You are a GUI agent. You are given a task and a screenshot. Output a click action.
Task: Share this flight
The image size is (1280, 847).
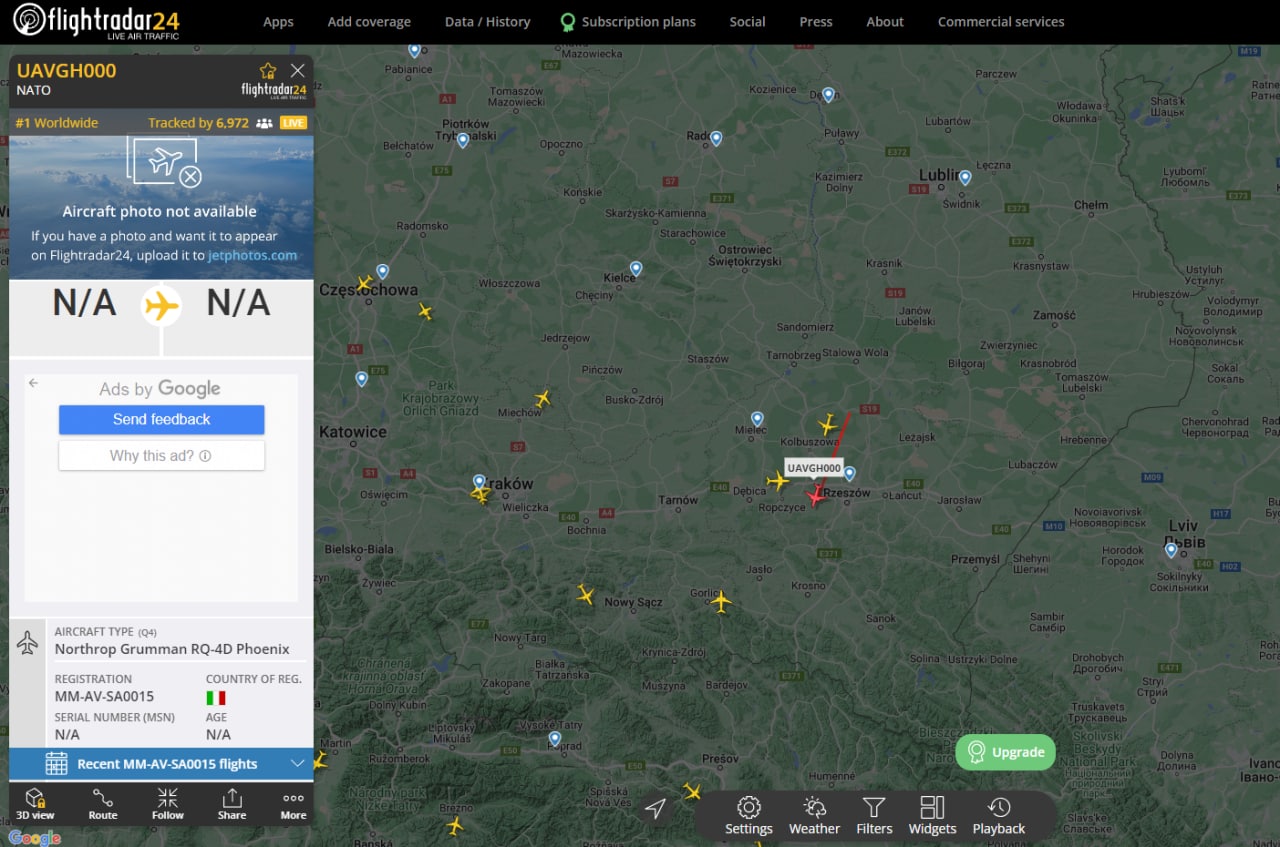[x=232, y=804]
